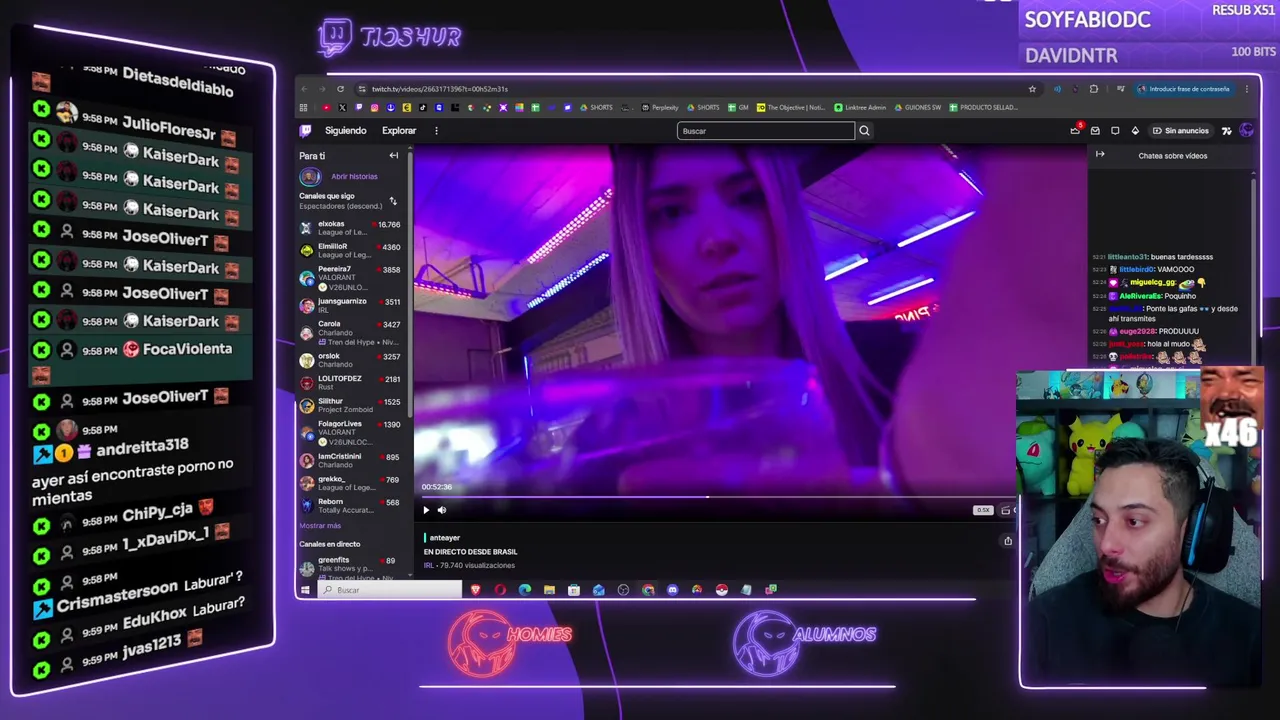
Task: Click littleanto31 username in chat
Action: click(1127, 257)
